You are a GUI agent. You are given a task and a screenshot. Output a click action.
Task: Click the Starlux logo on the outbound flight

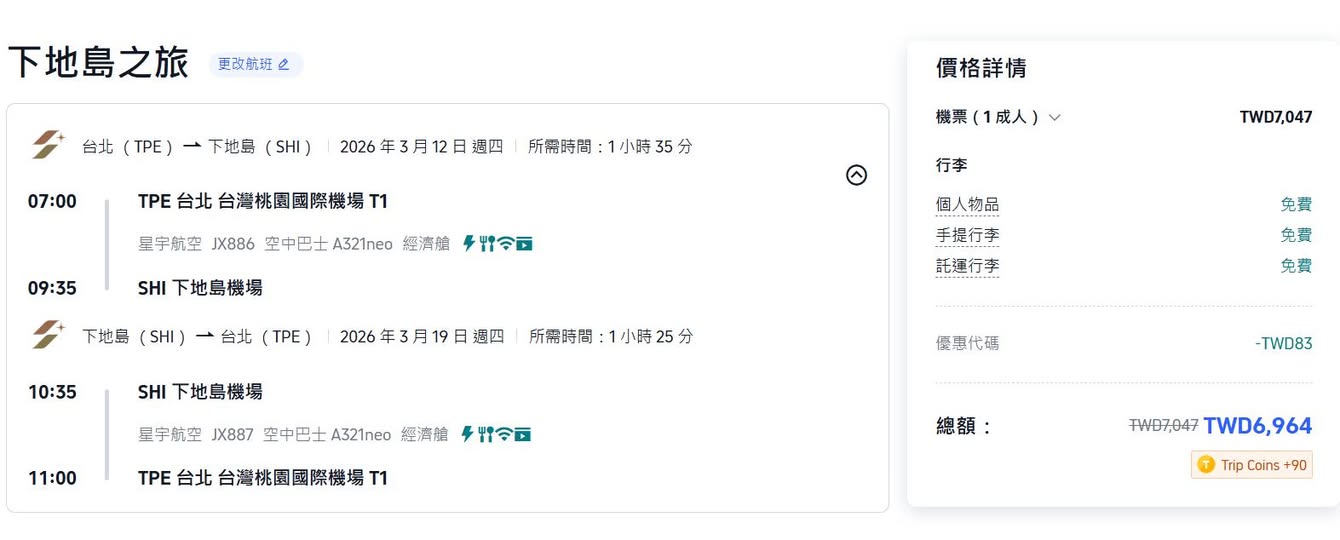47,146
